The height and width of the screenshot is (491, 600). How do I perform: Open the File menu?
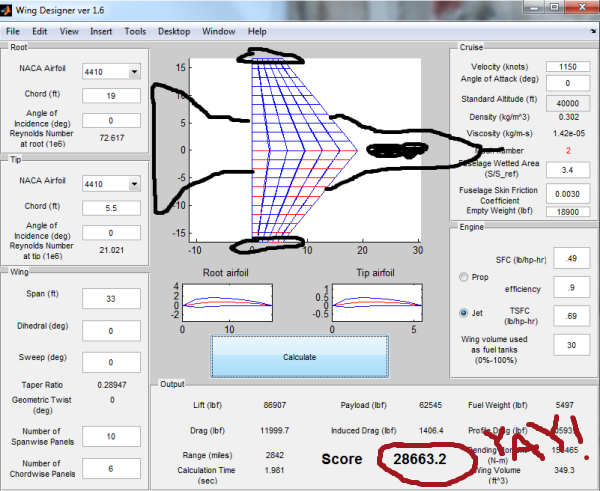coord(16,31)
